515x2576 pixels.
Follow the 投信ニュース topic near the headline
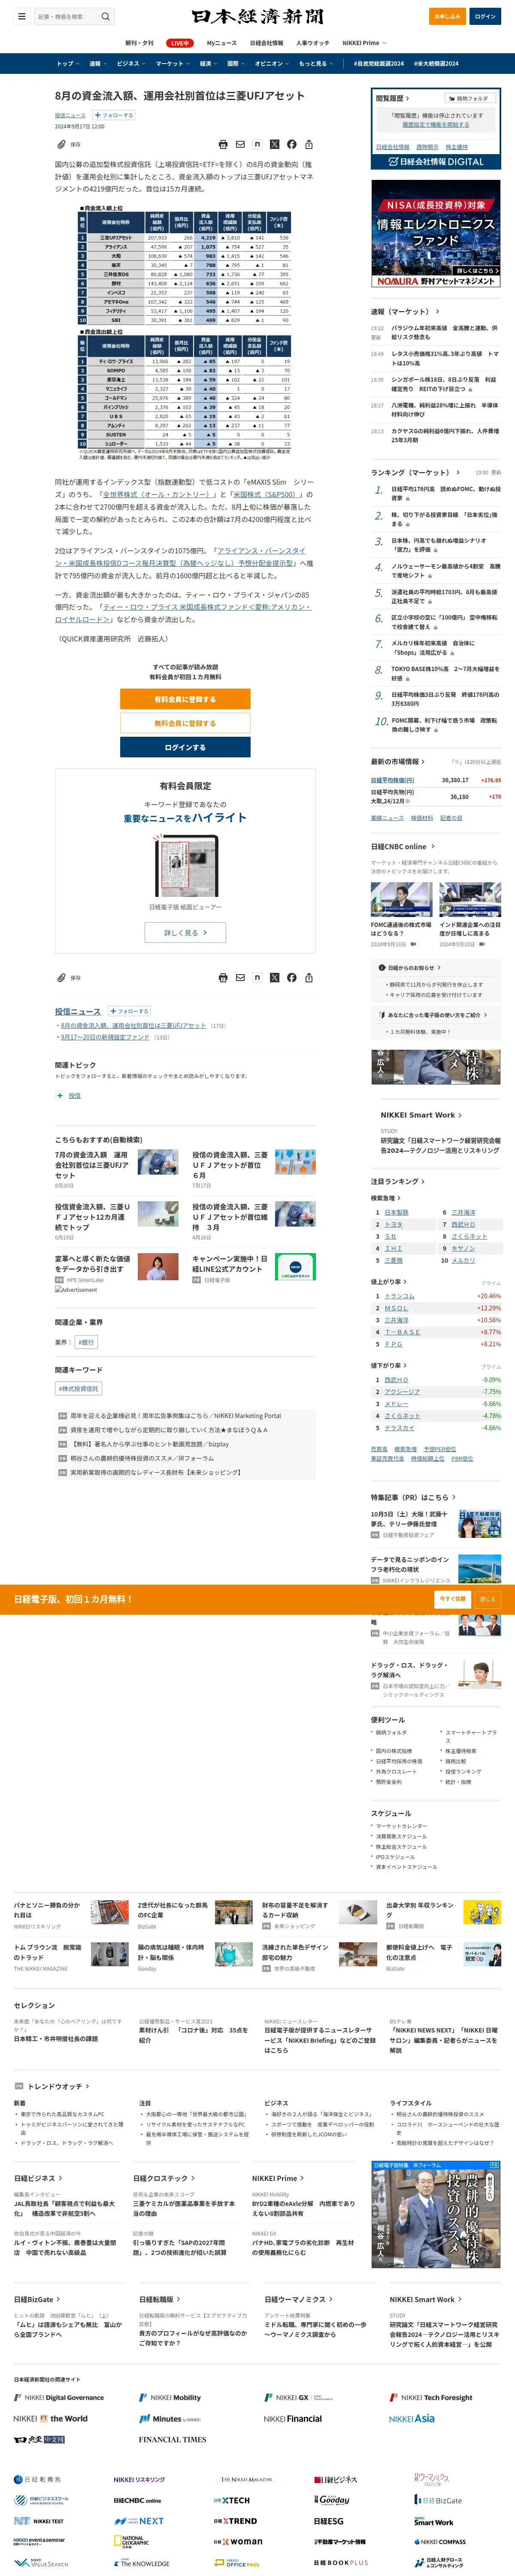(114, 115)
